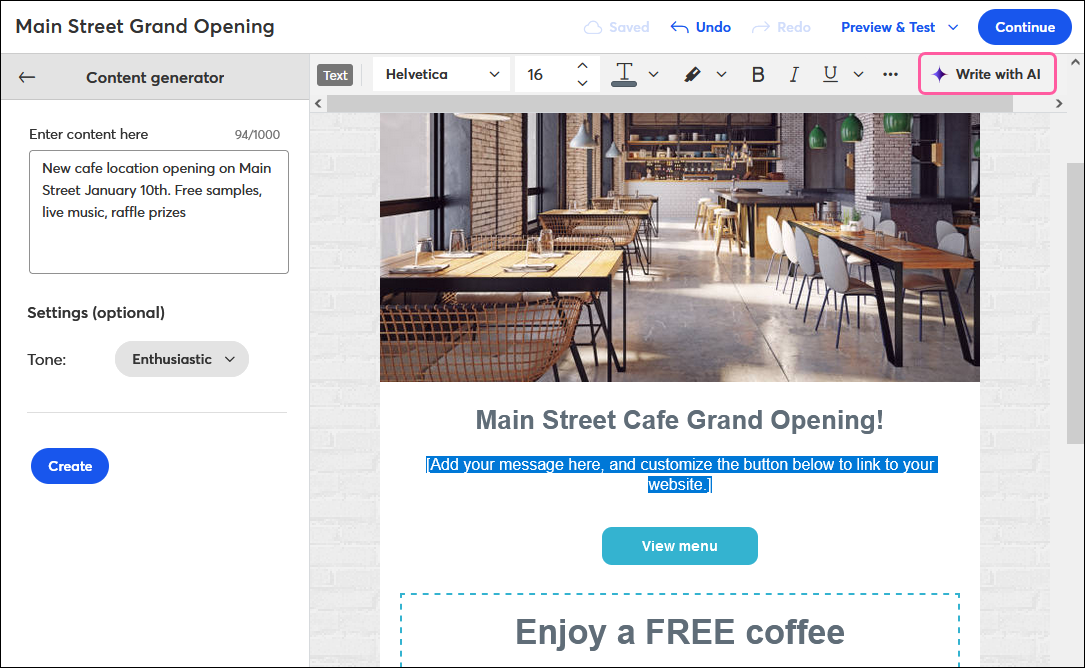The height and width of the screenshot is (668, 1085).
Task: Click the font size 16 field
Action: (x=547, y=74)
